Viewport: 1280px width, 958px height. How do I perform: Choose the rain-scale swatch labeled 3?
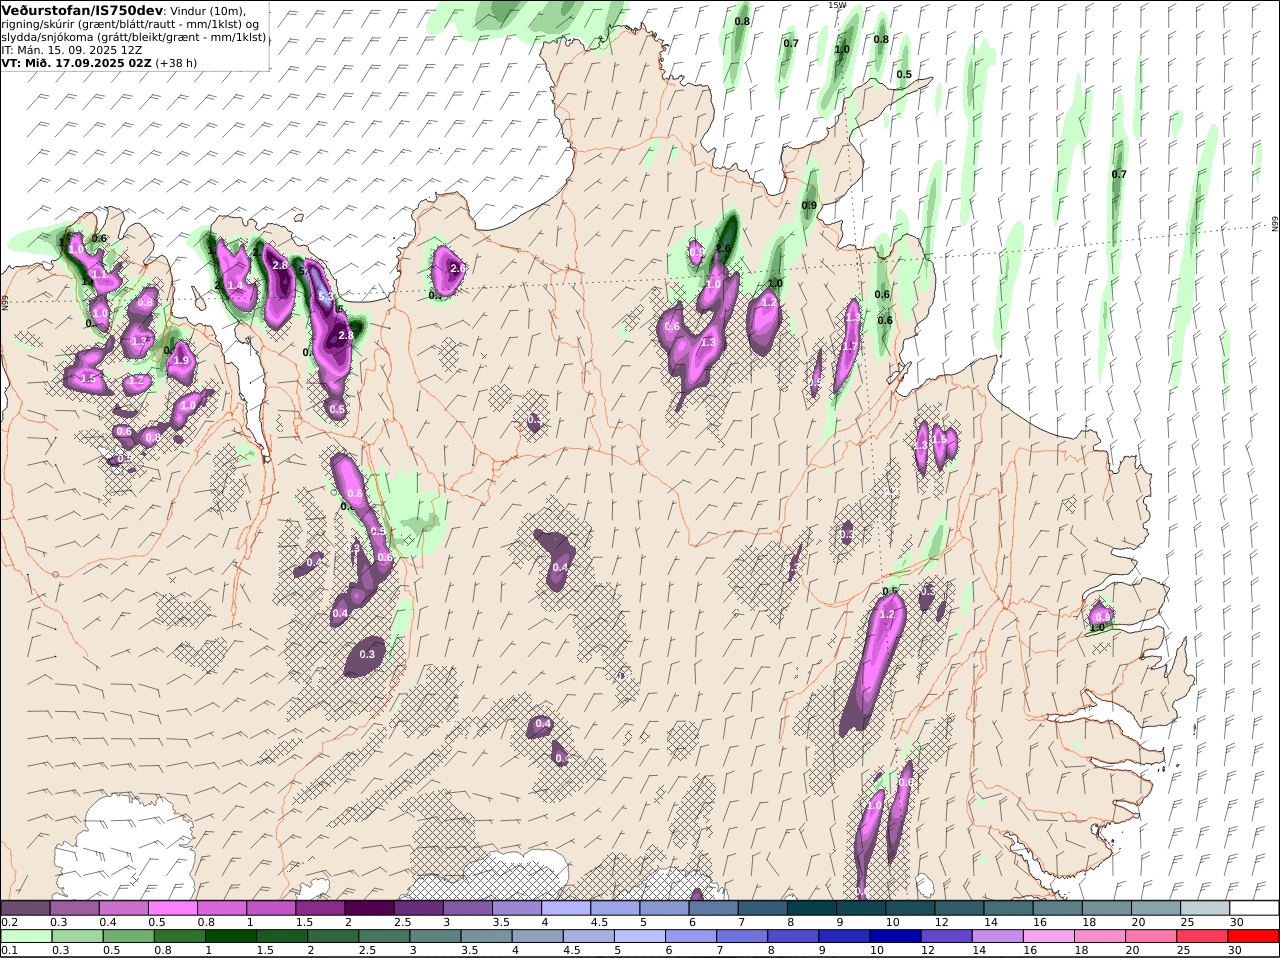point(434,936)
